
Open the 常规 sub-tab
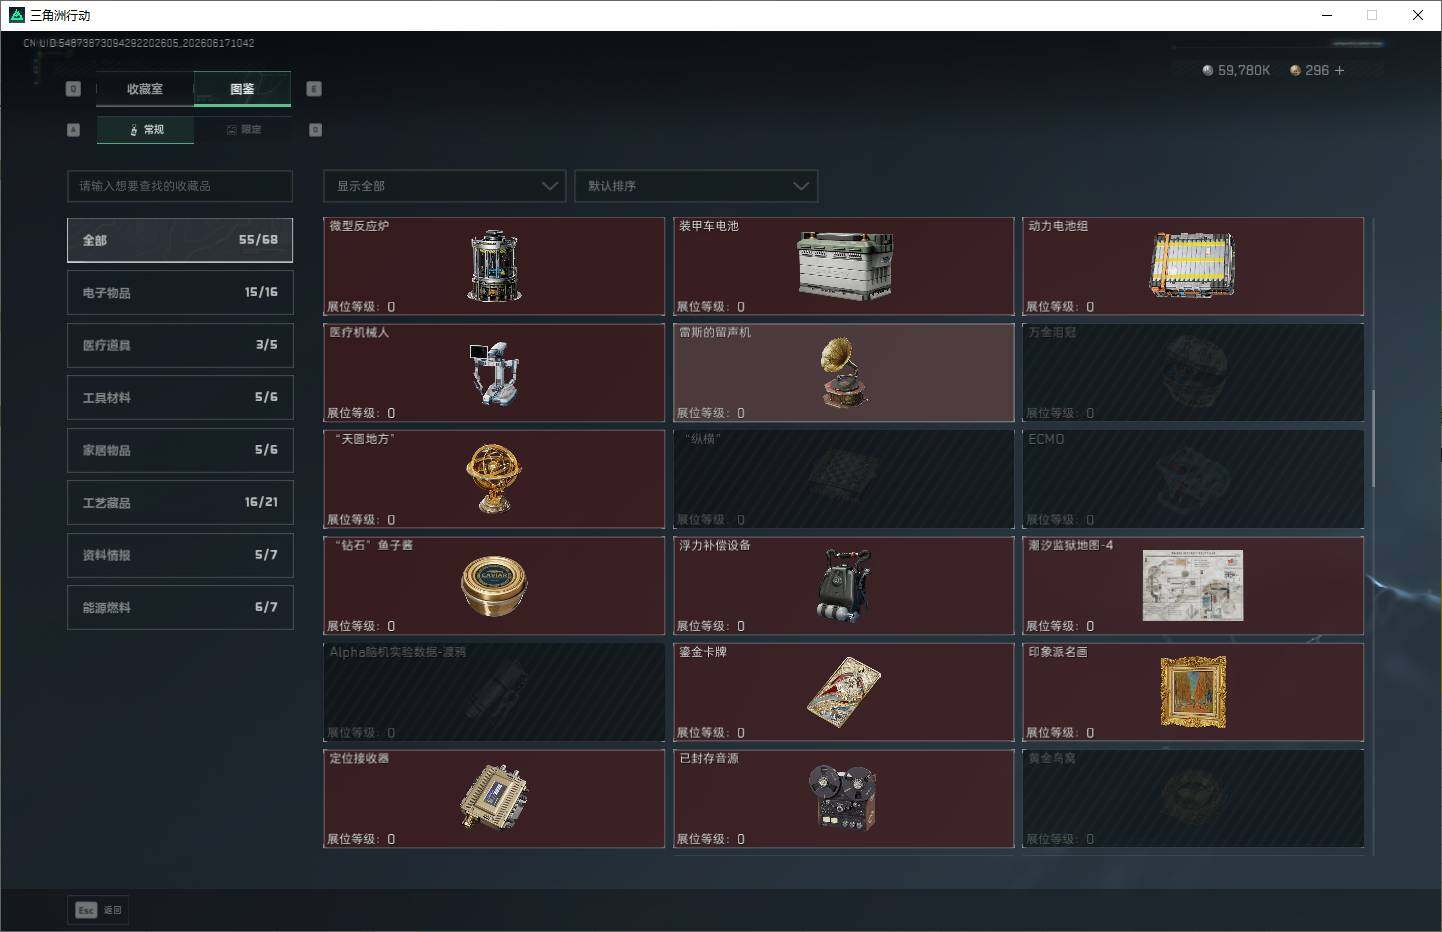click(x=145, y=130)
